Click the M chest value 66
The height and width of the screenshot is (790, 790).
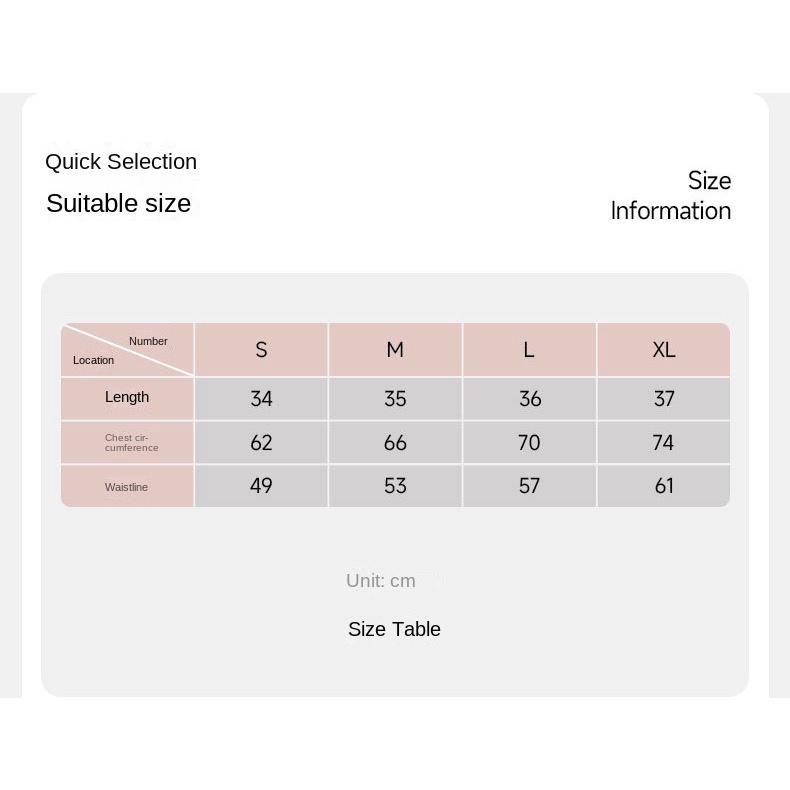pos(395,443)
